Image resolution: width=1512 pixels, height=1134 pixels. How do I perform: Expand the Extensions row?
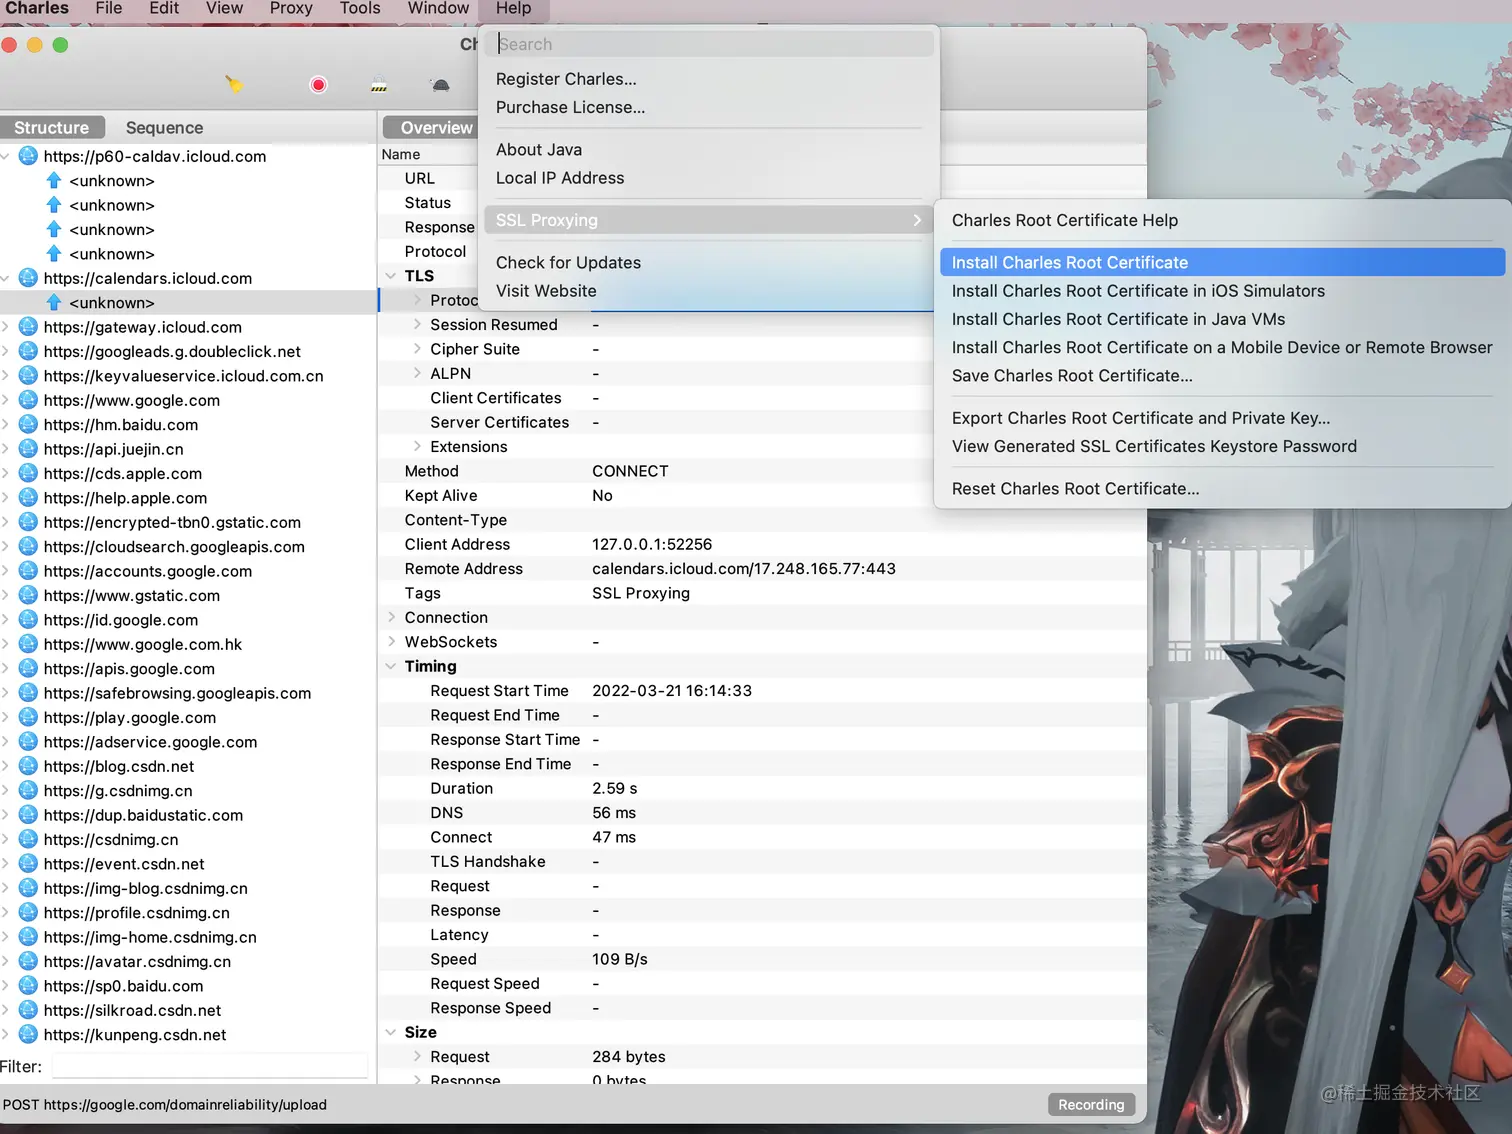point(417,446)
